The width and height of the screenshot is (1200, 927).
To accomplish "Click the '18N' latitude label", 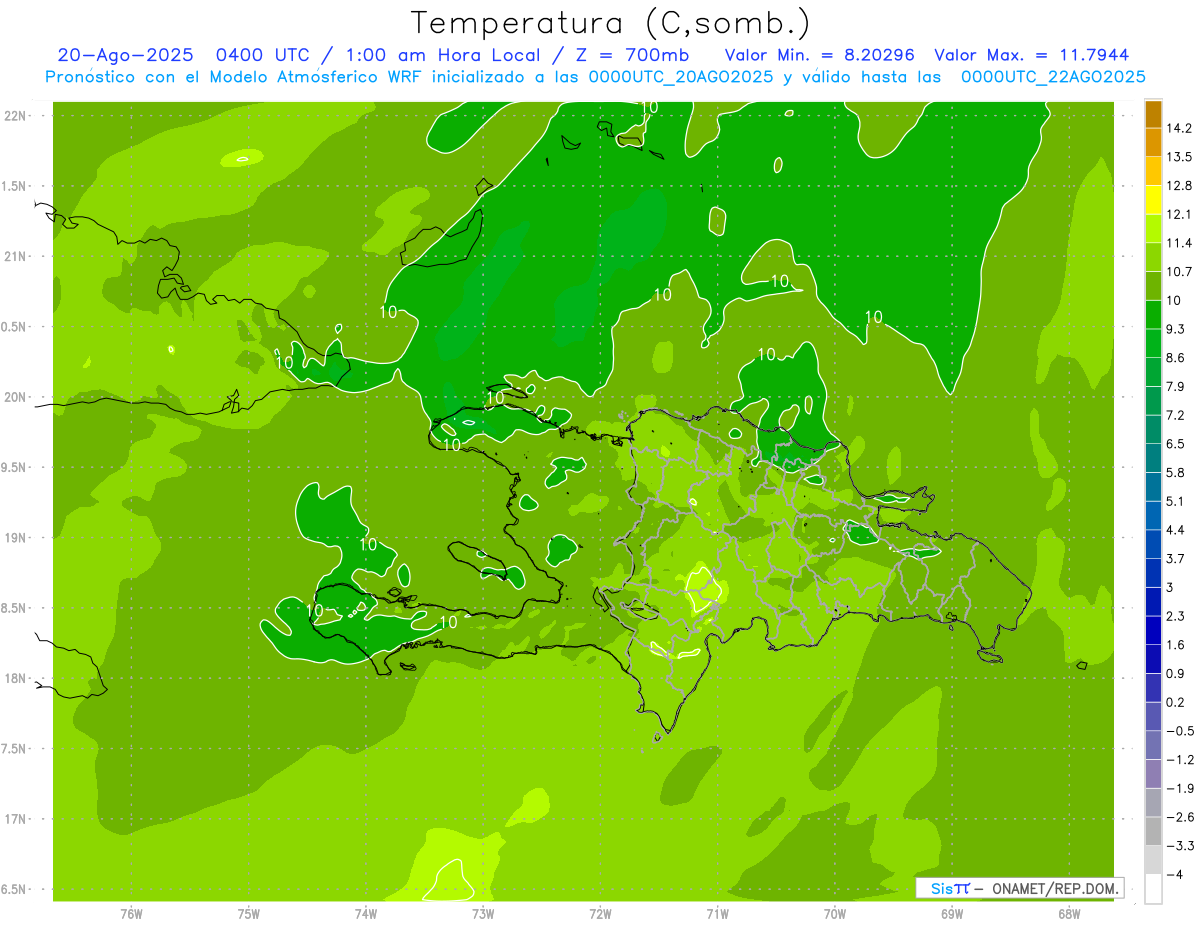I will coord(15,679).
